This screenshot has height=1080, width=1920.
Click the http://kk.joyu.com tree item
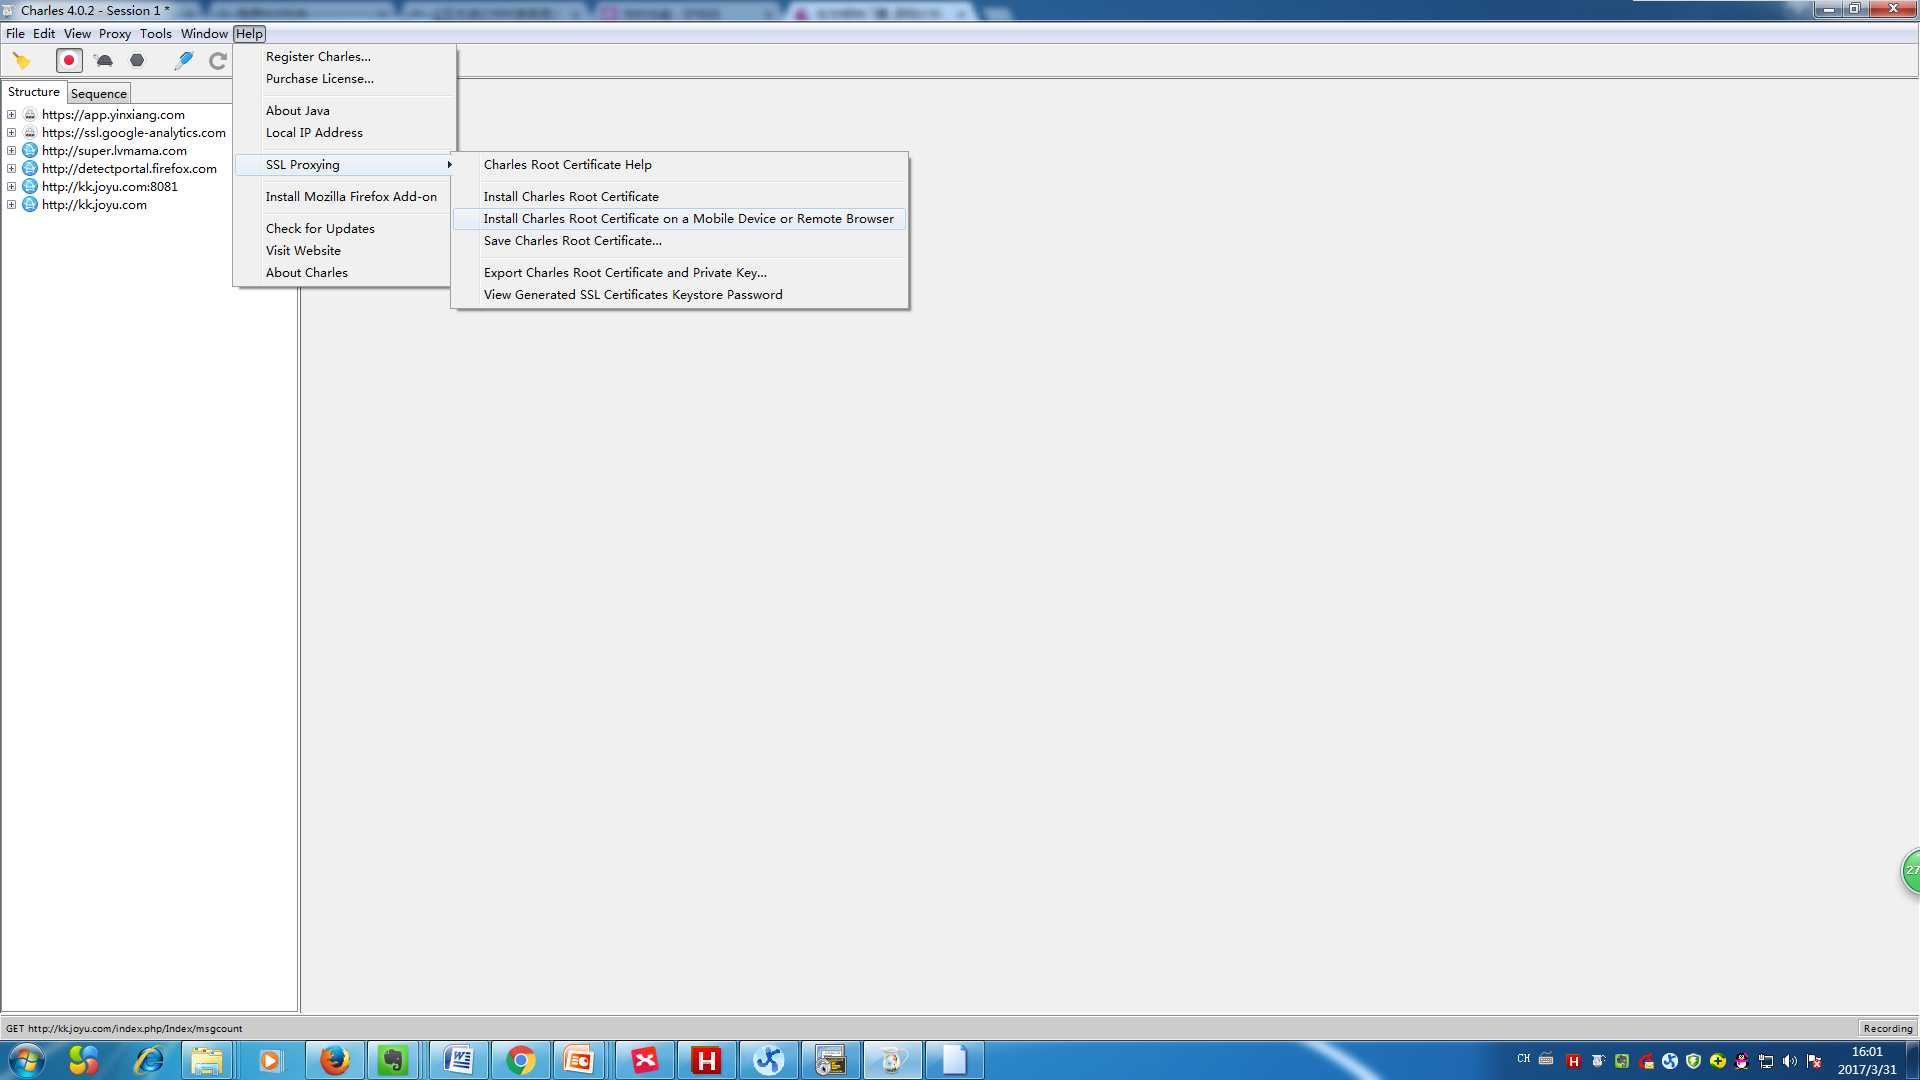tap(94, 204)
